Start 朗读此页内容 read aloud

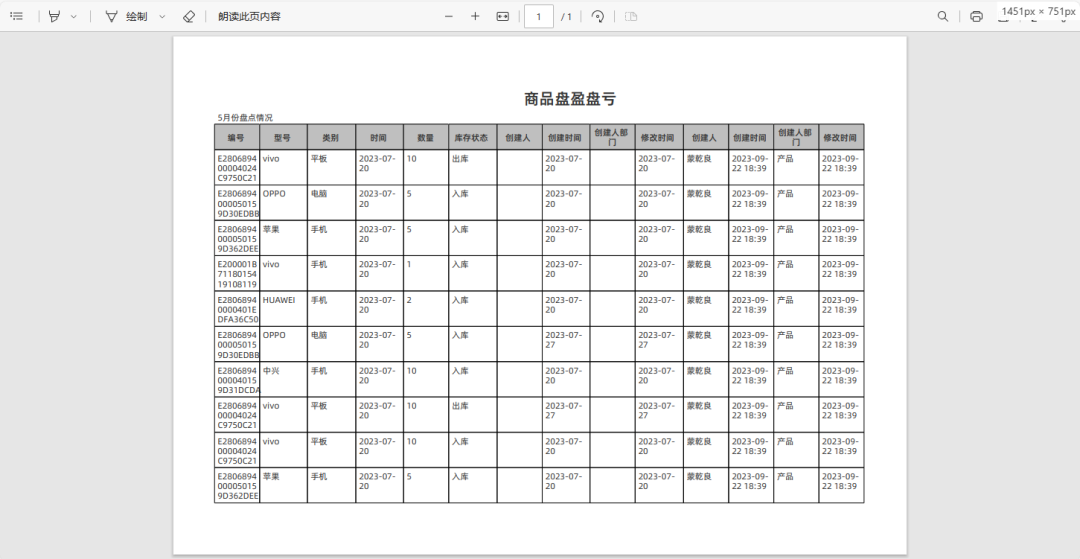click(249, 16)
